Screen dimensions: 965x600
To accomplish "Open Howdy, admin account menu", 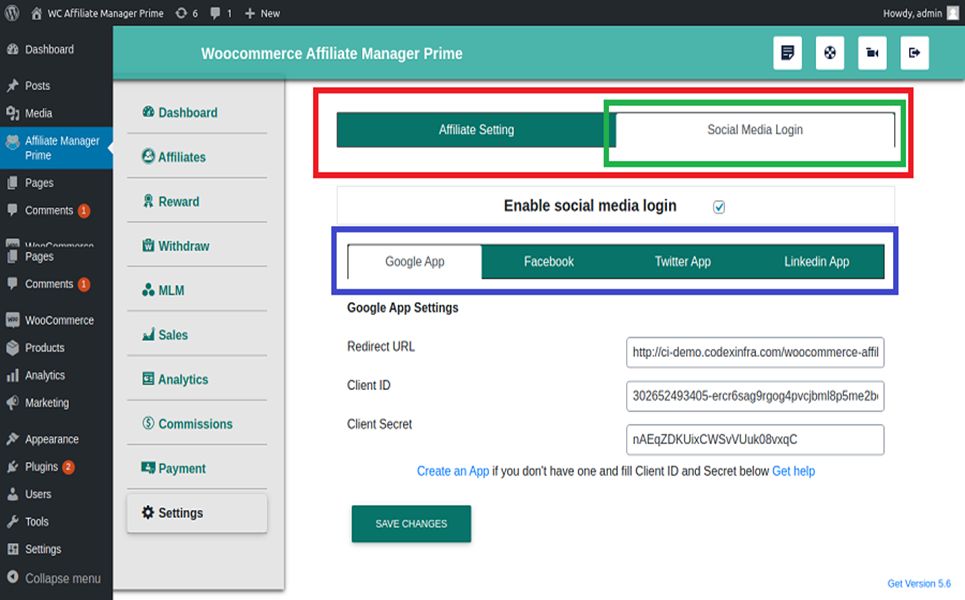I will tap(921, 13).
